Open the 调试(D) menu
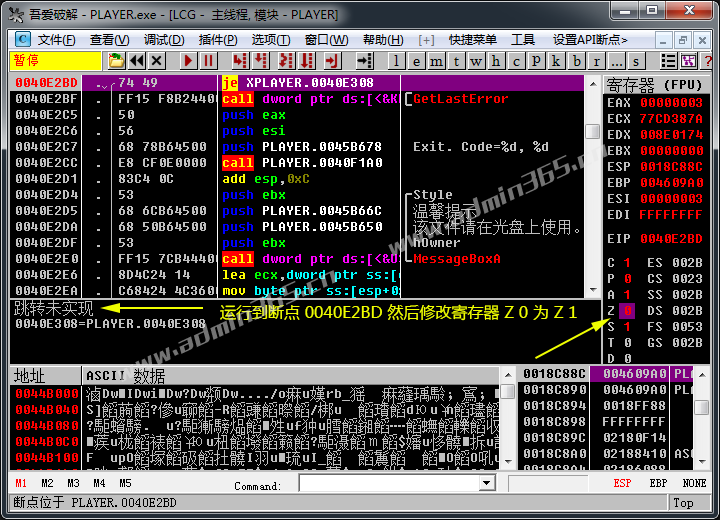Screen dimensions: 720x520 pyautogui.click(x=163, y=40)
